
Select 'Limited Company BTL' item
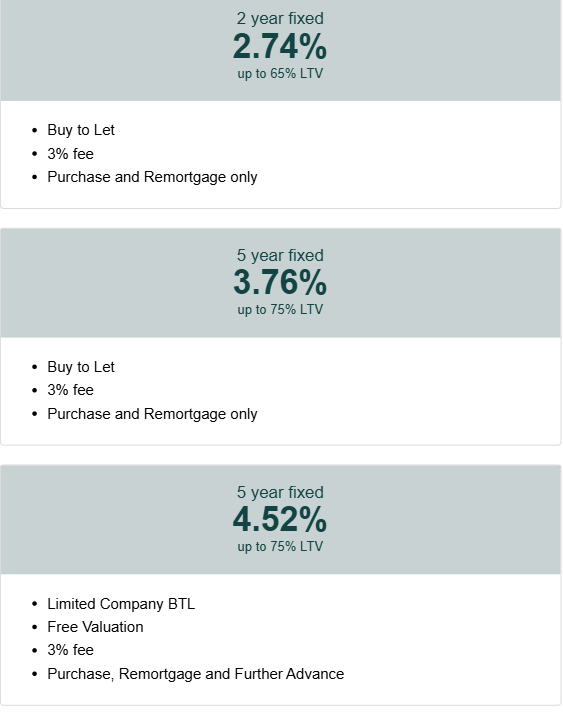coord(121,604)
